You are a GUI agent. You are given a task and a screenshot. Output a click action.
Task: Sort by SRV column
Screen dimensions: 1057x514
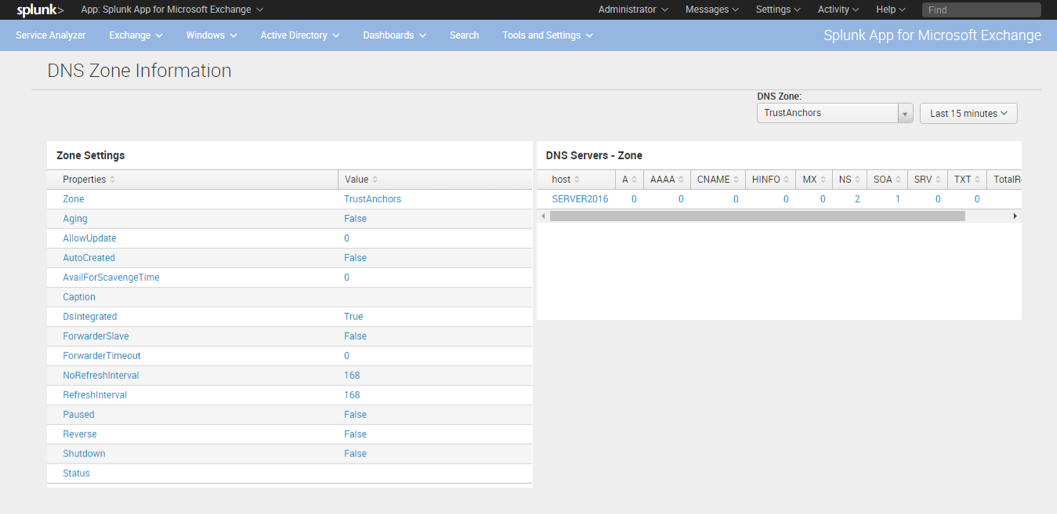(927, 179)
